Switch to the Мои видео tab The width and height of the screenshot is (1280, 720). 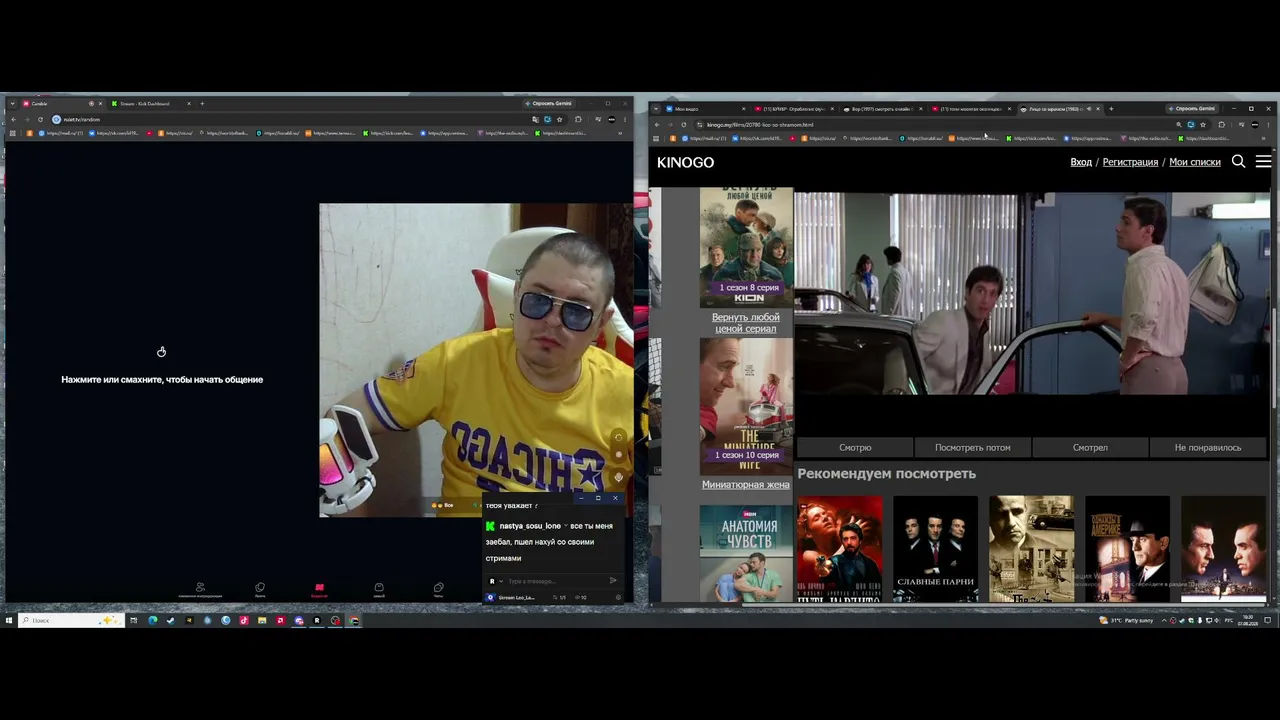tap(704, 109)
